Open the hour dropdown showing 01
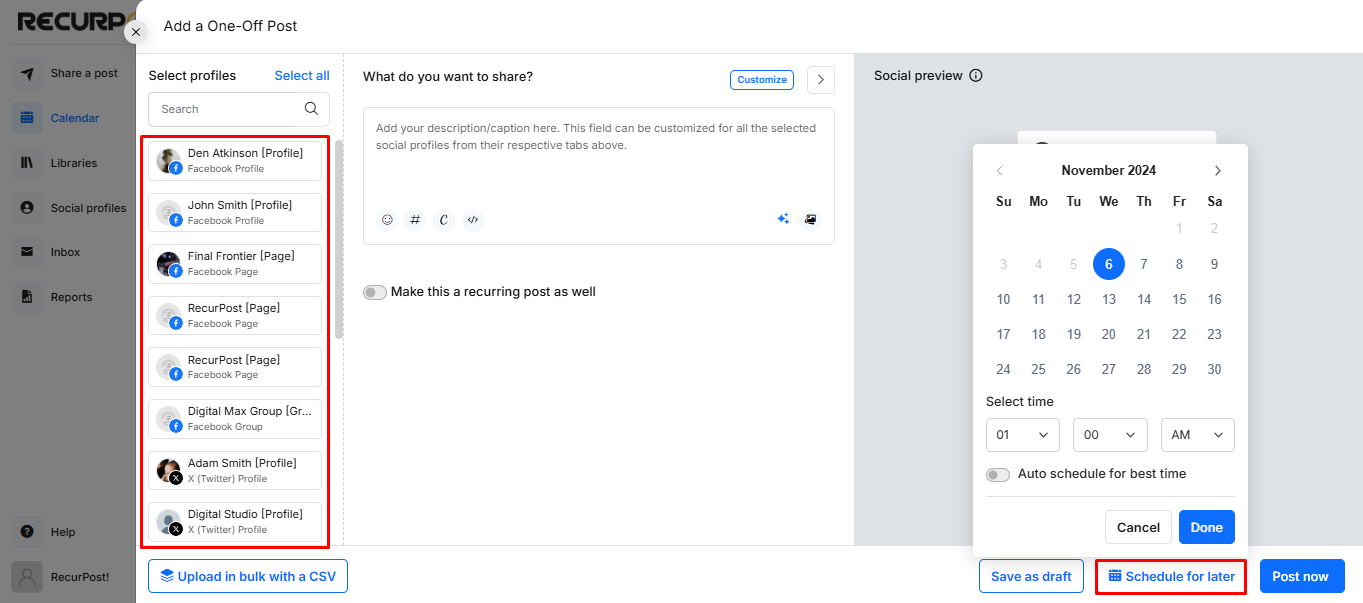Screen dimensions: 1363x603 point(1023,435)
